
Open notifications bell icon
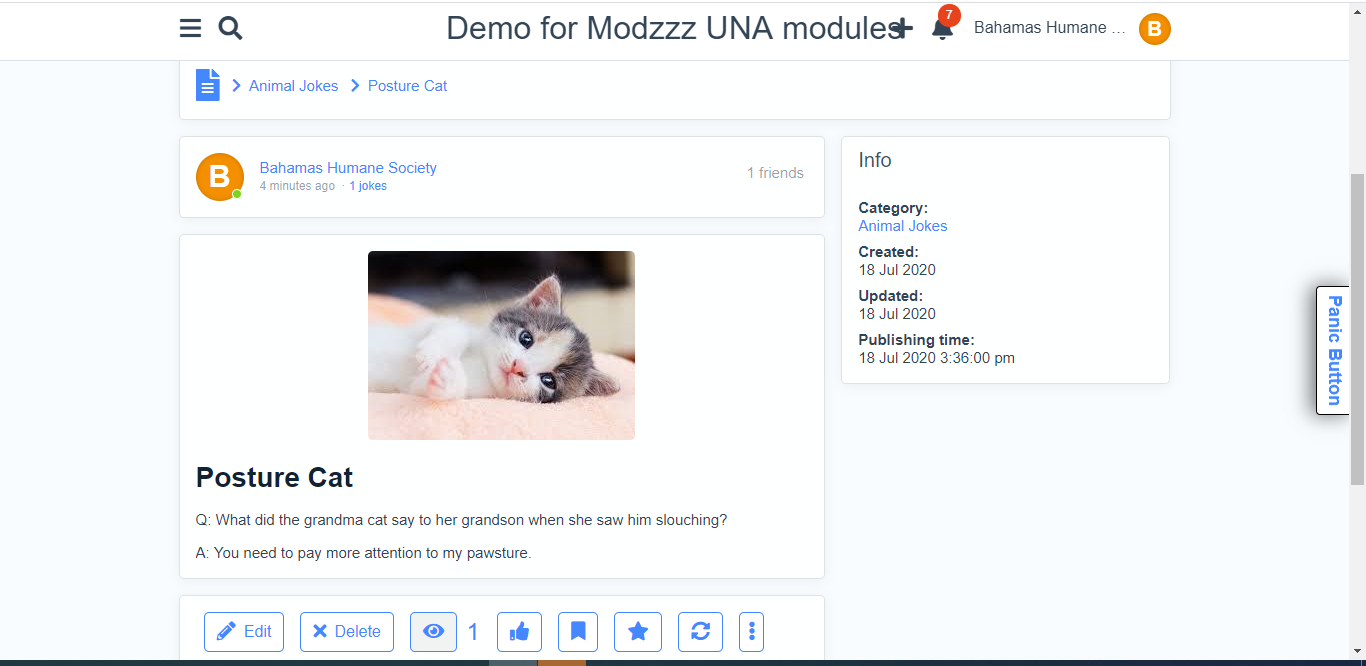pos(942,28)
